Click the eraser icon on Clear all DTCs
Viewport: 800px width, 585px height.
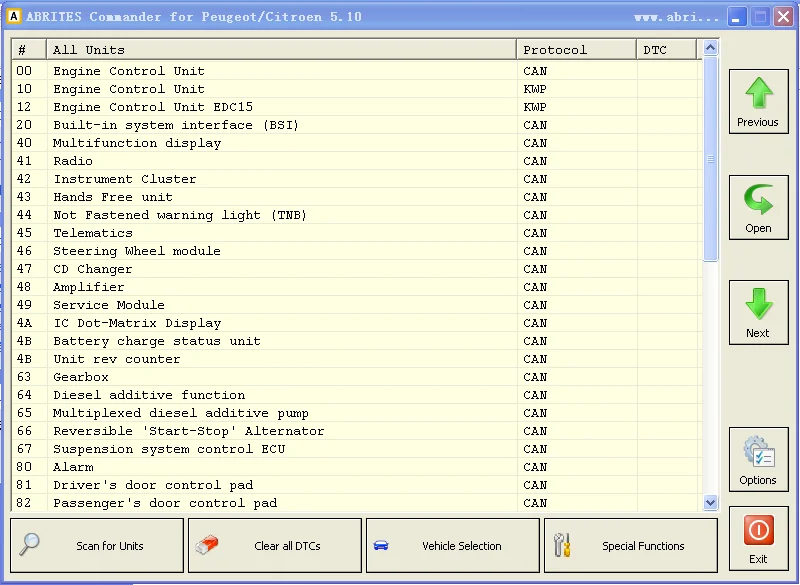click(x=207, y=545)
